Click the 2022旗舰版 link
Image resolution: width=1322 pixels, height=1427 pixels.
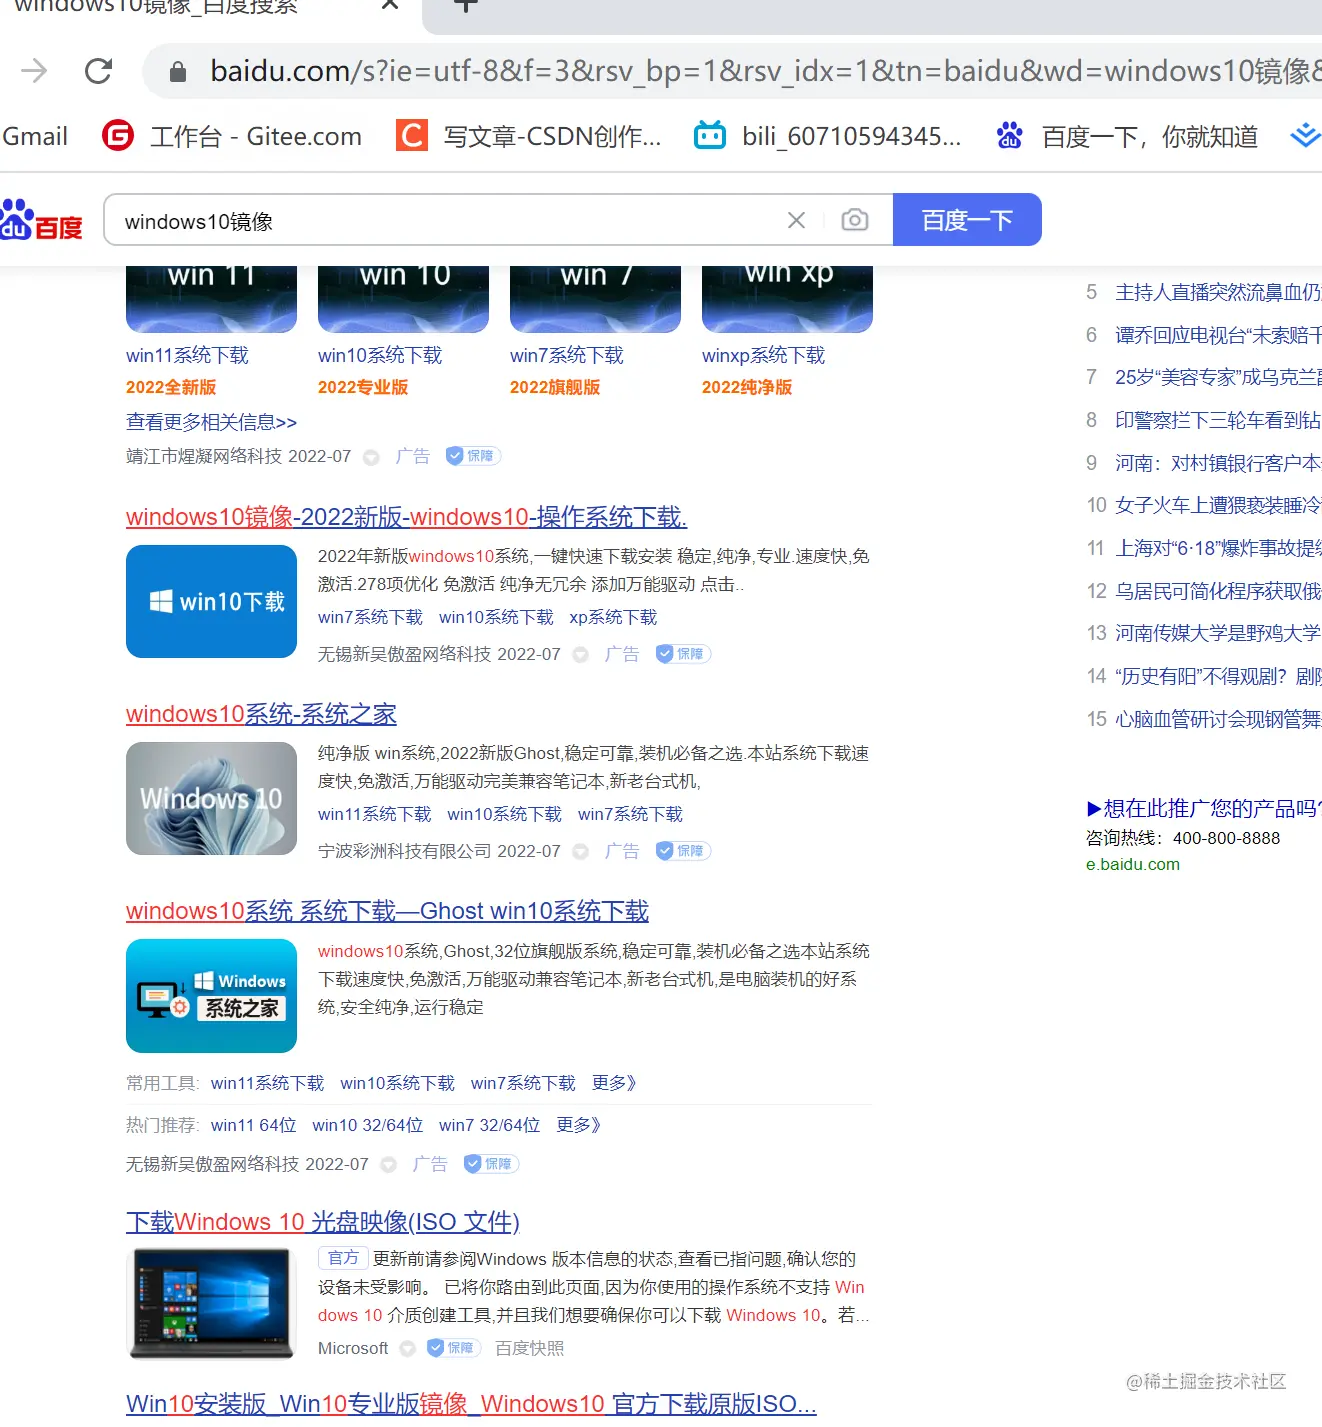[x=555, y=387]
